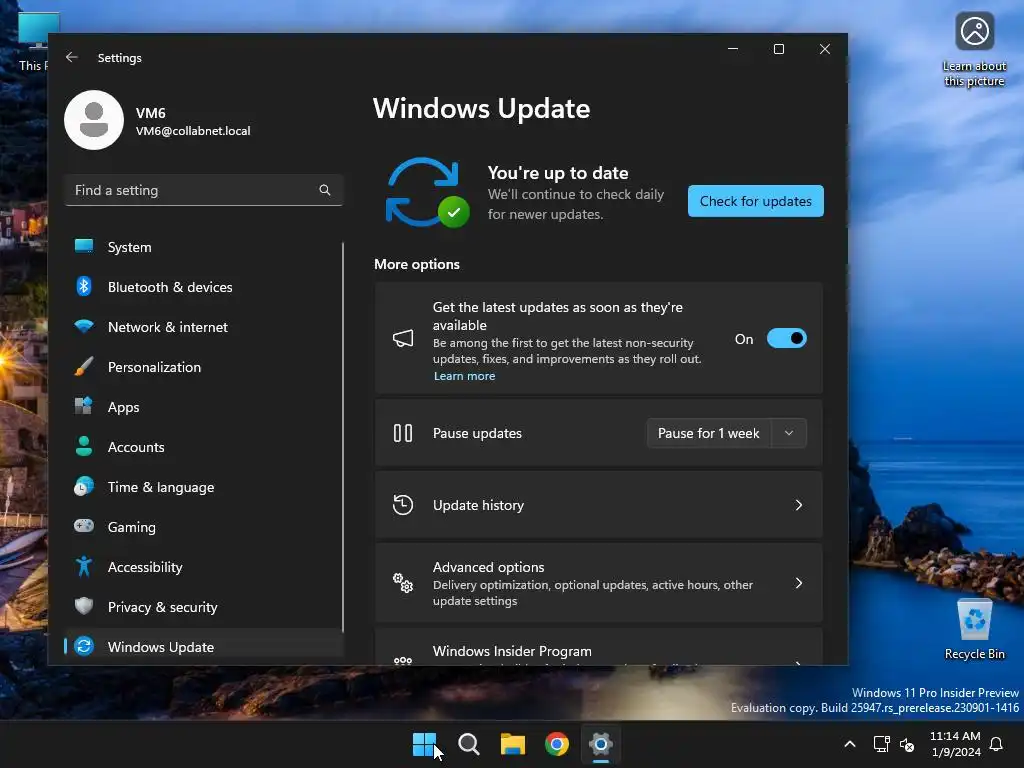
Task: Click the muted volume tray icon
Action: point(906,744)
